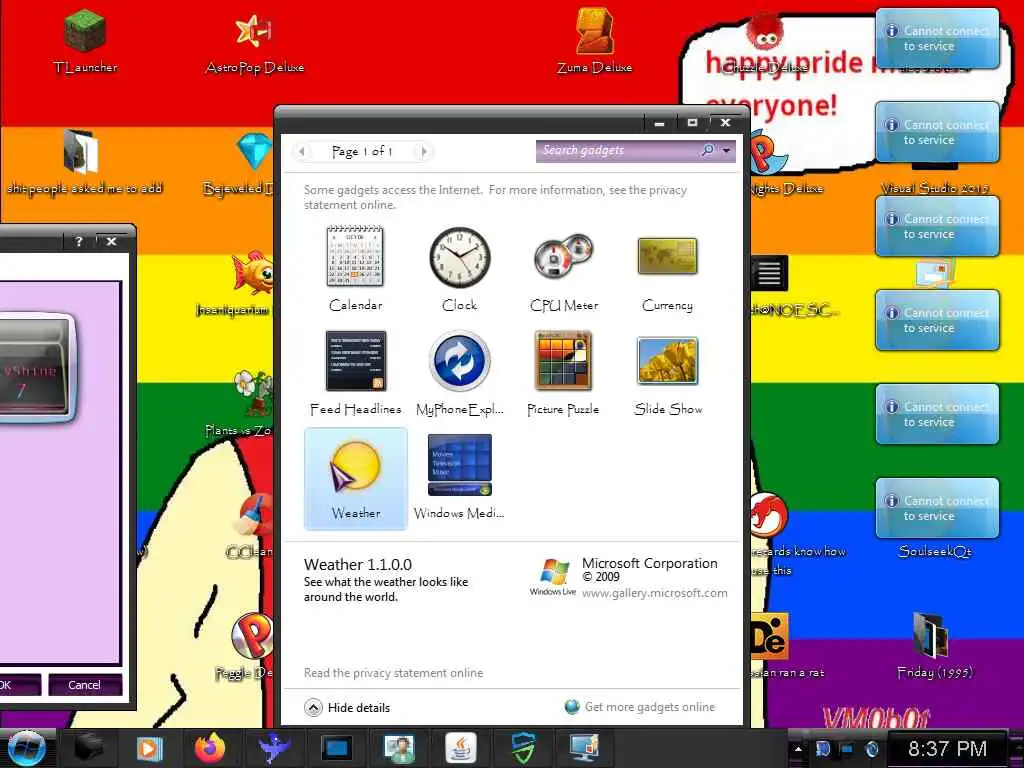Open the SoulseekQt desktop label
The image size is (1024, 768).
click(935, 551)
